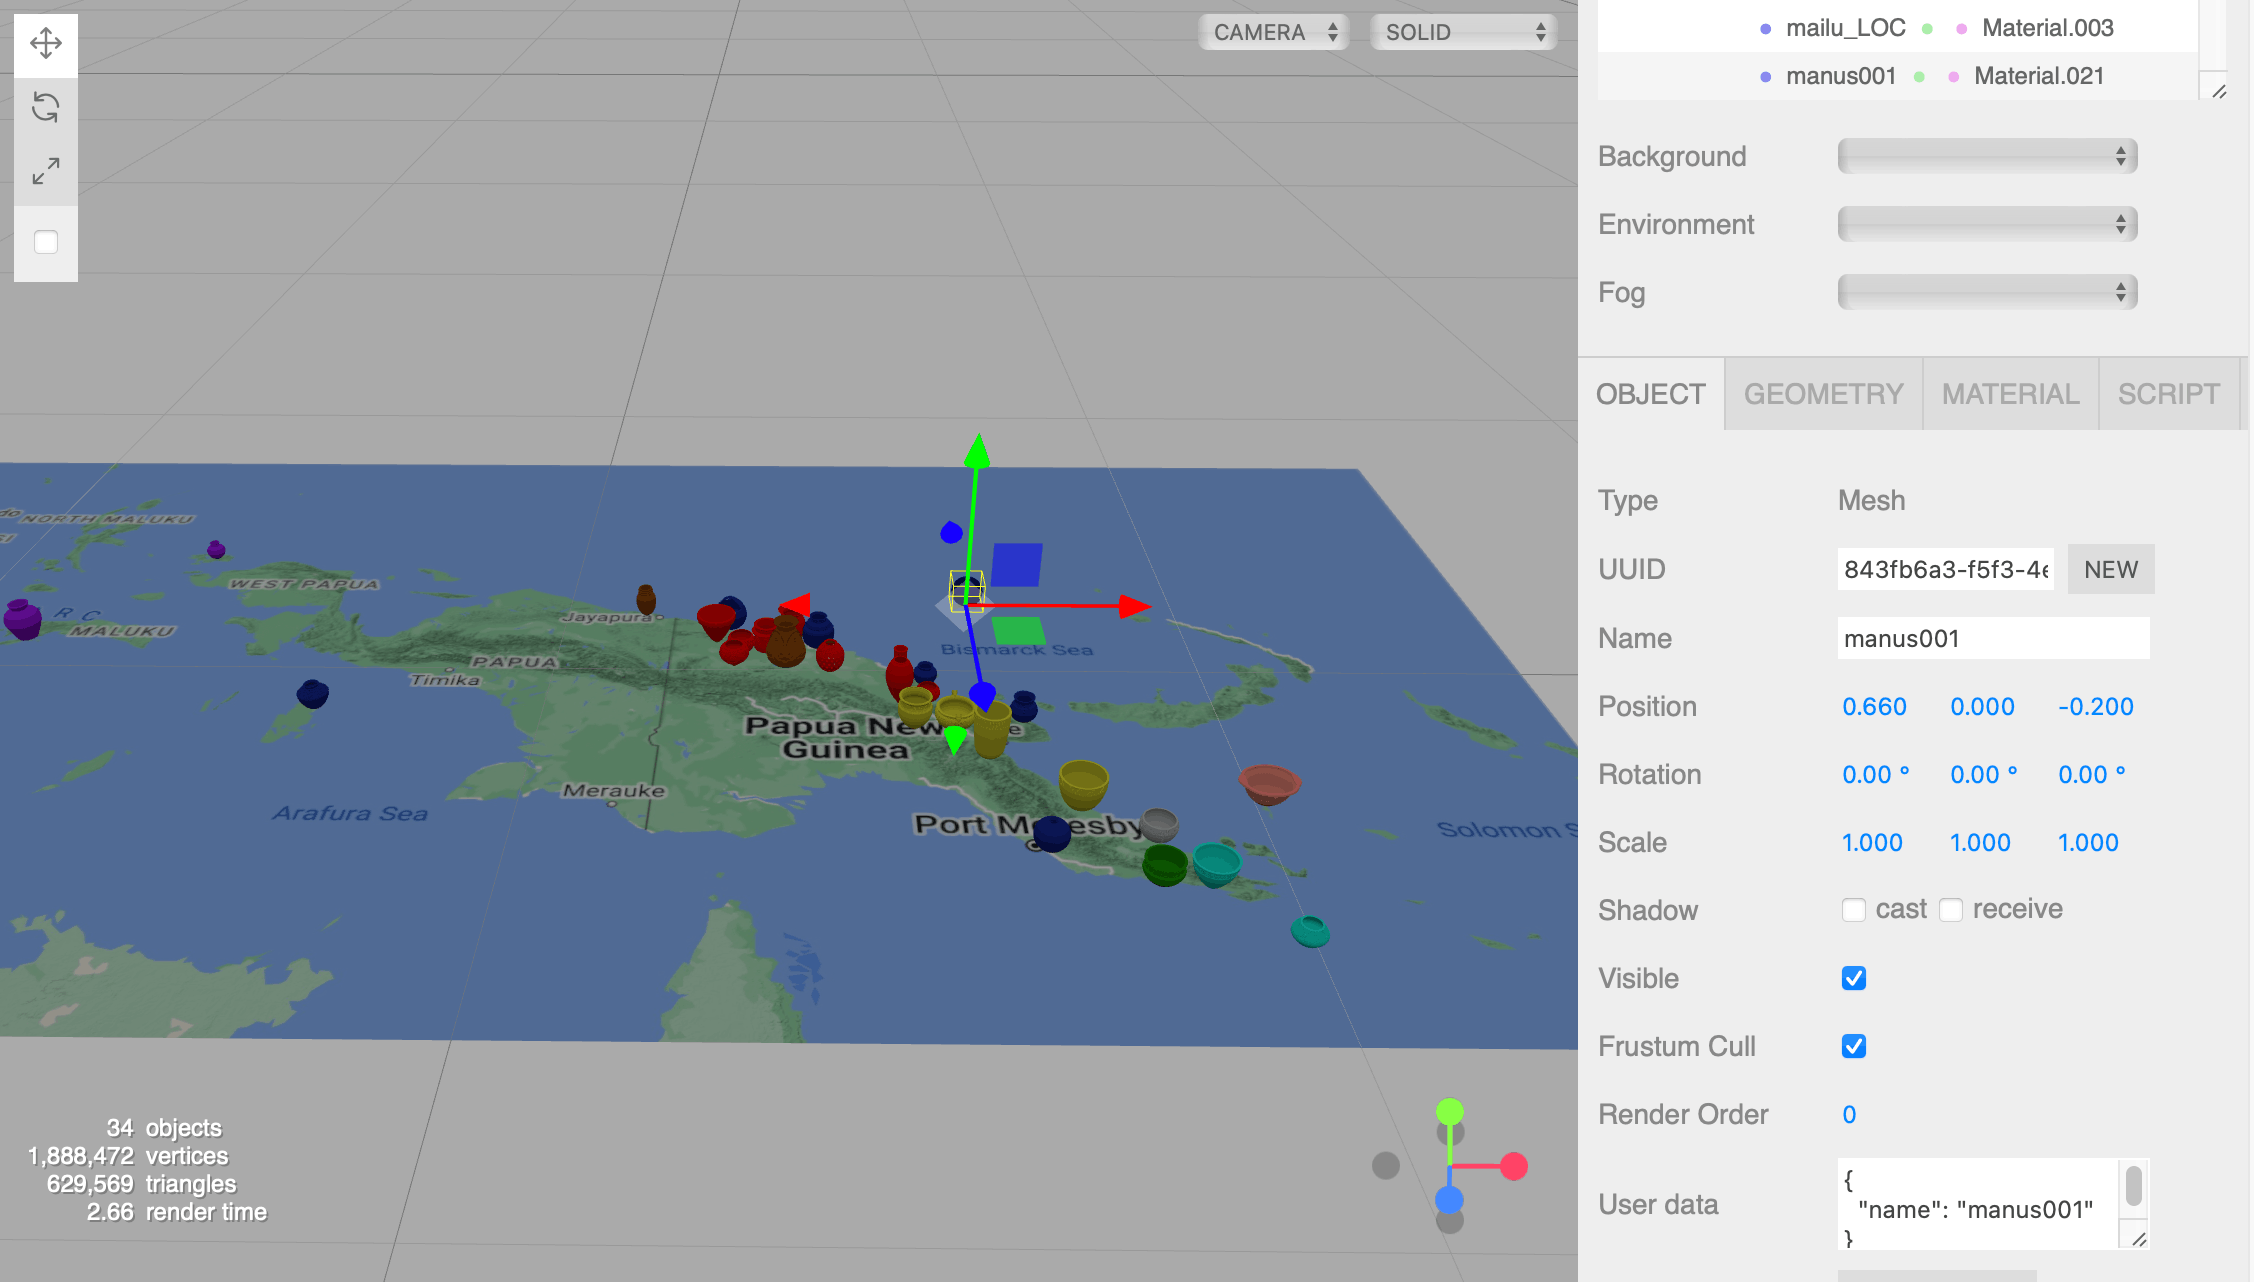Click the Render Order value 0

point(1849,1114)
